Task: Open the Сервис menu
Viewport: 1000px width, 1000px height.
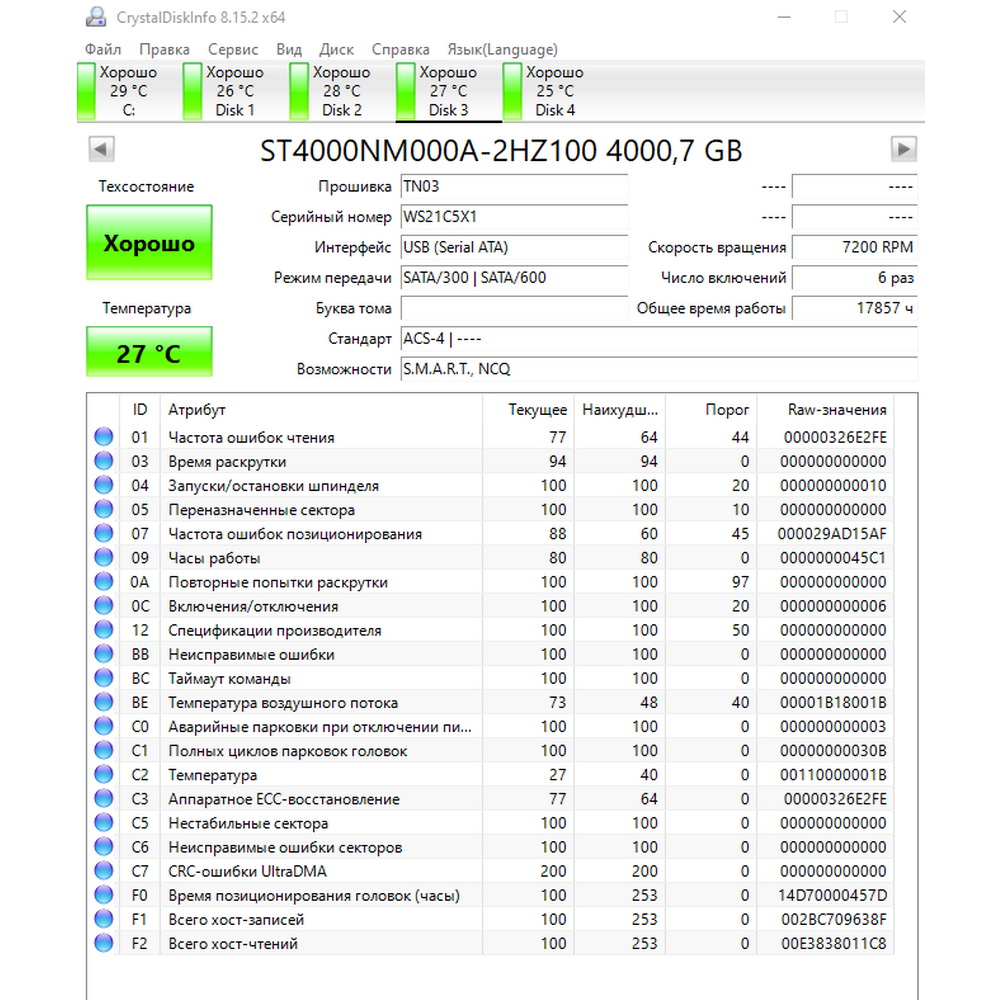Action: click(x=233, y=49)
